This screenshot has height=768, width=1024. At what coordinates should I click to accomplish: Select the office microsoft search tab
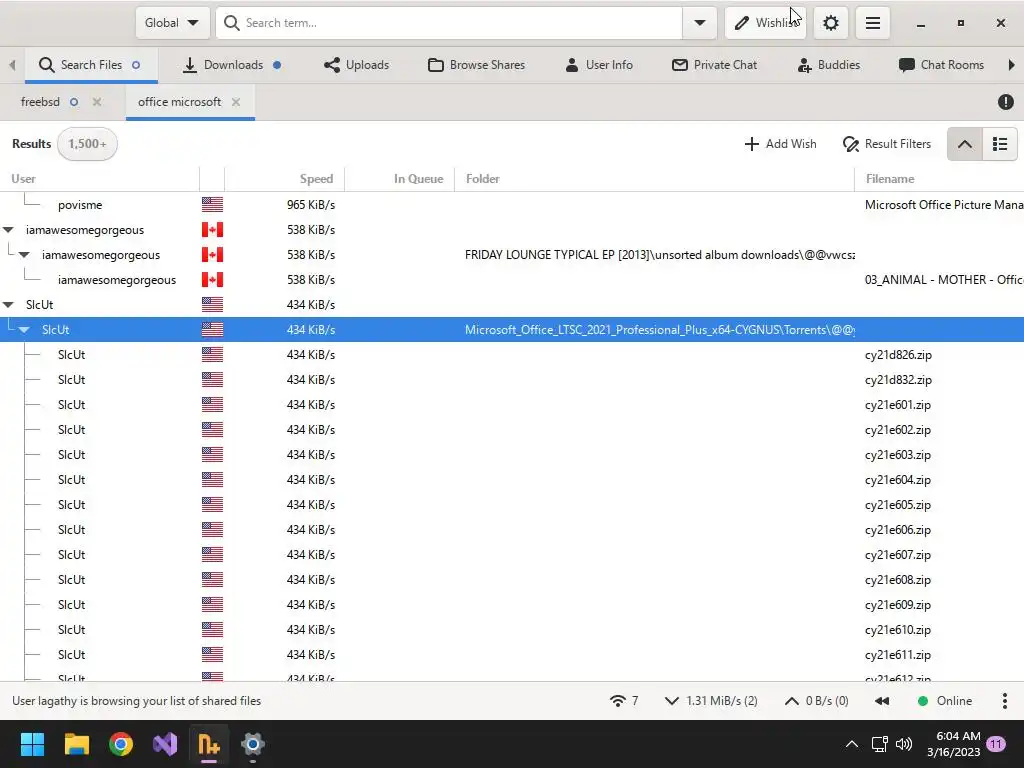coord(180,102)
